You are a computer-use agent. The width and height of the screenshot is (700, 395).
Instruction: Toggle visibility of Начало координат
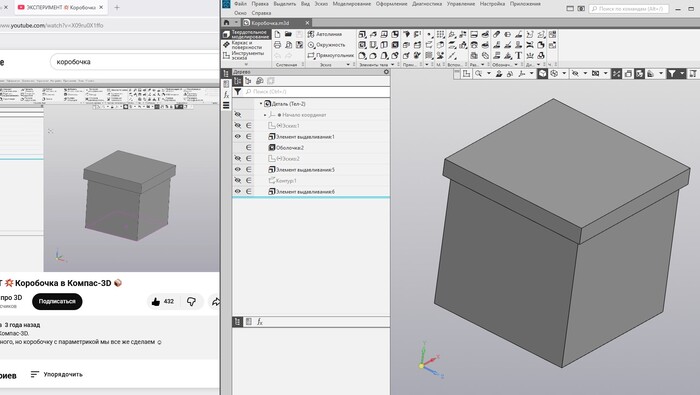[x=238, y=115]
